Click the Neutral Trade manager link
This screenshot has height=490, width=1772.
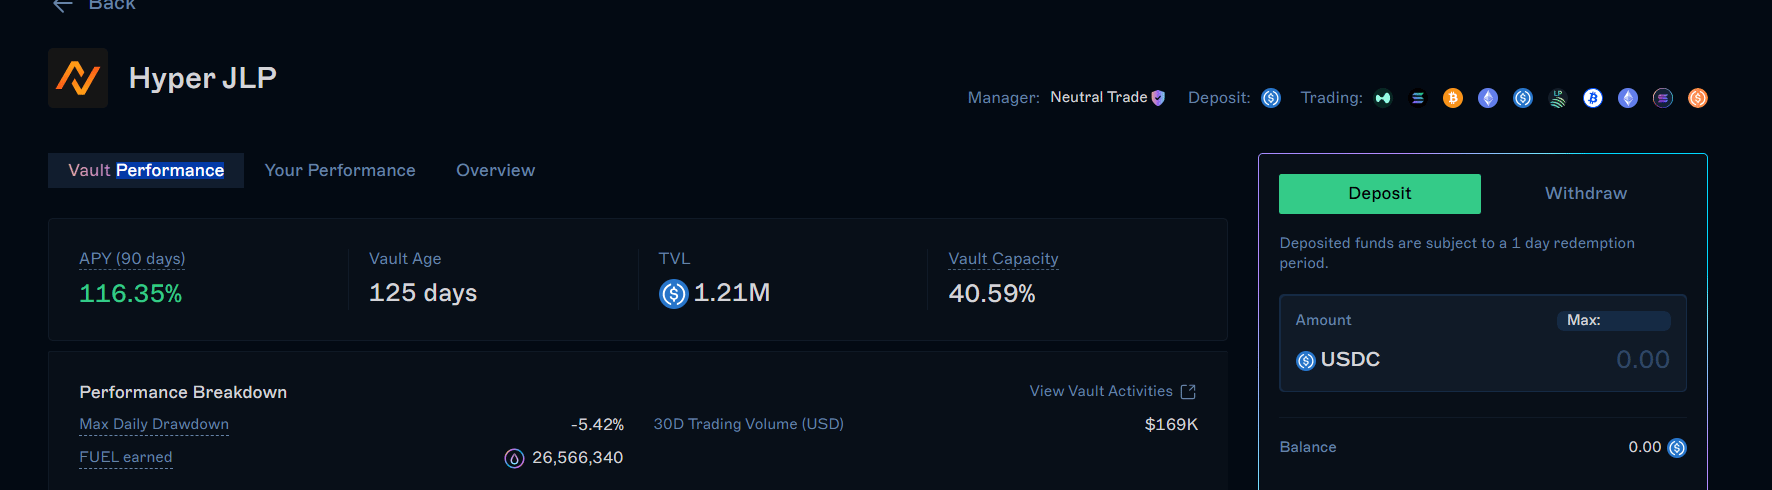[1098, 98]
